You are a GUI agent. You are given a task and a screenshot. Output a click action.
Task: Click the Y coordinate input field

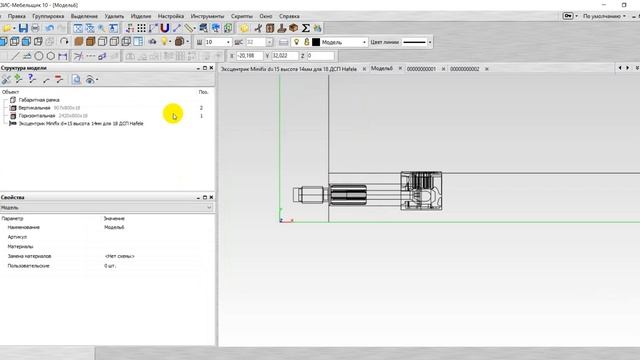point(285,56)
